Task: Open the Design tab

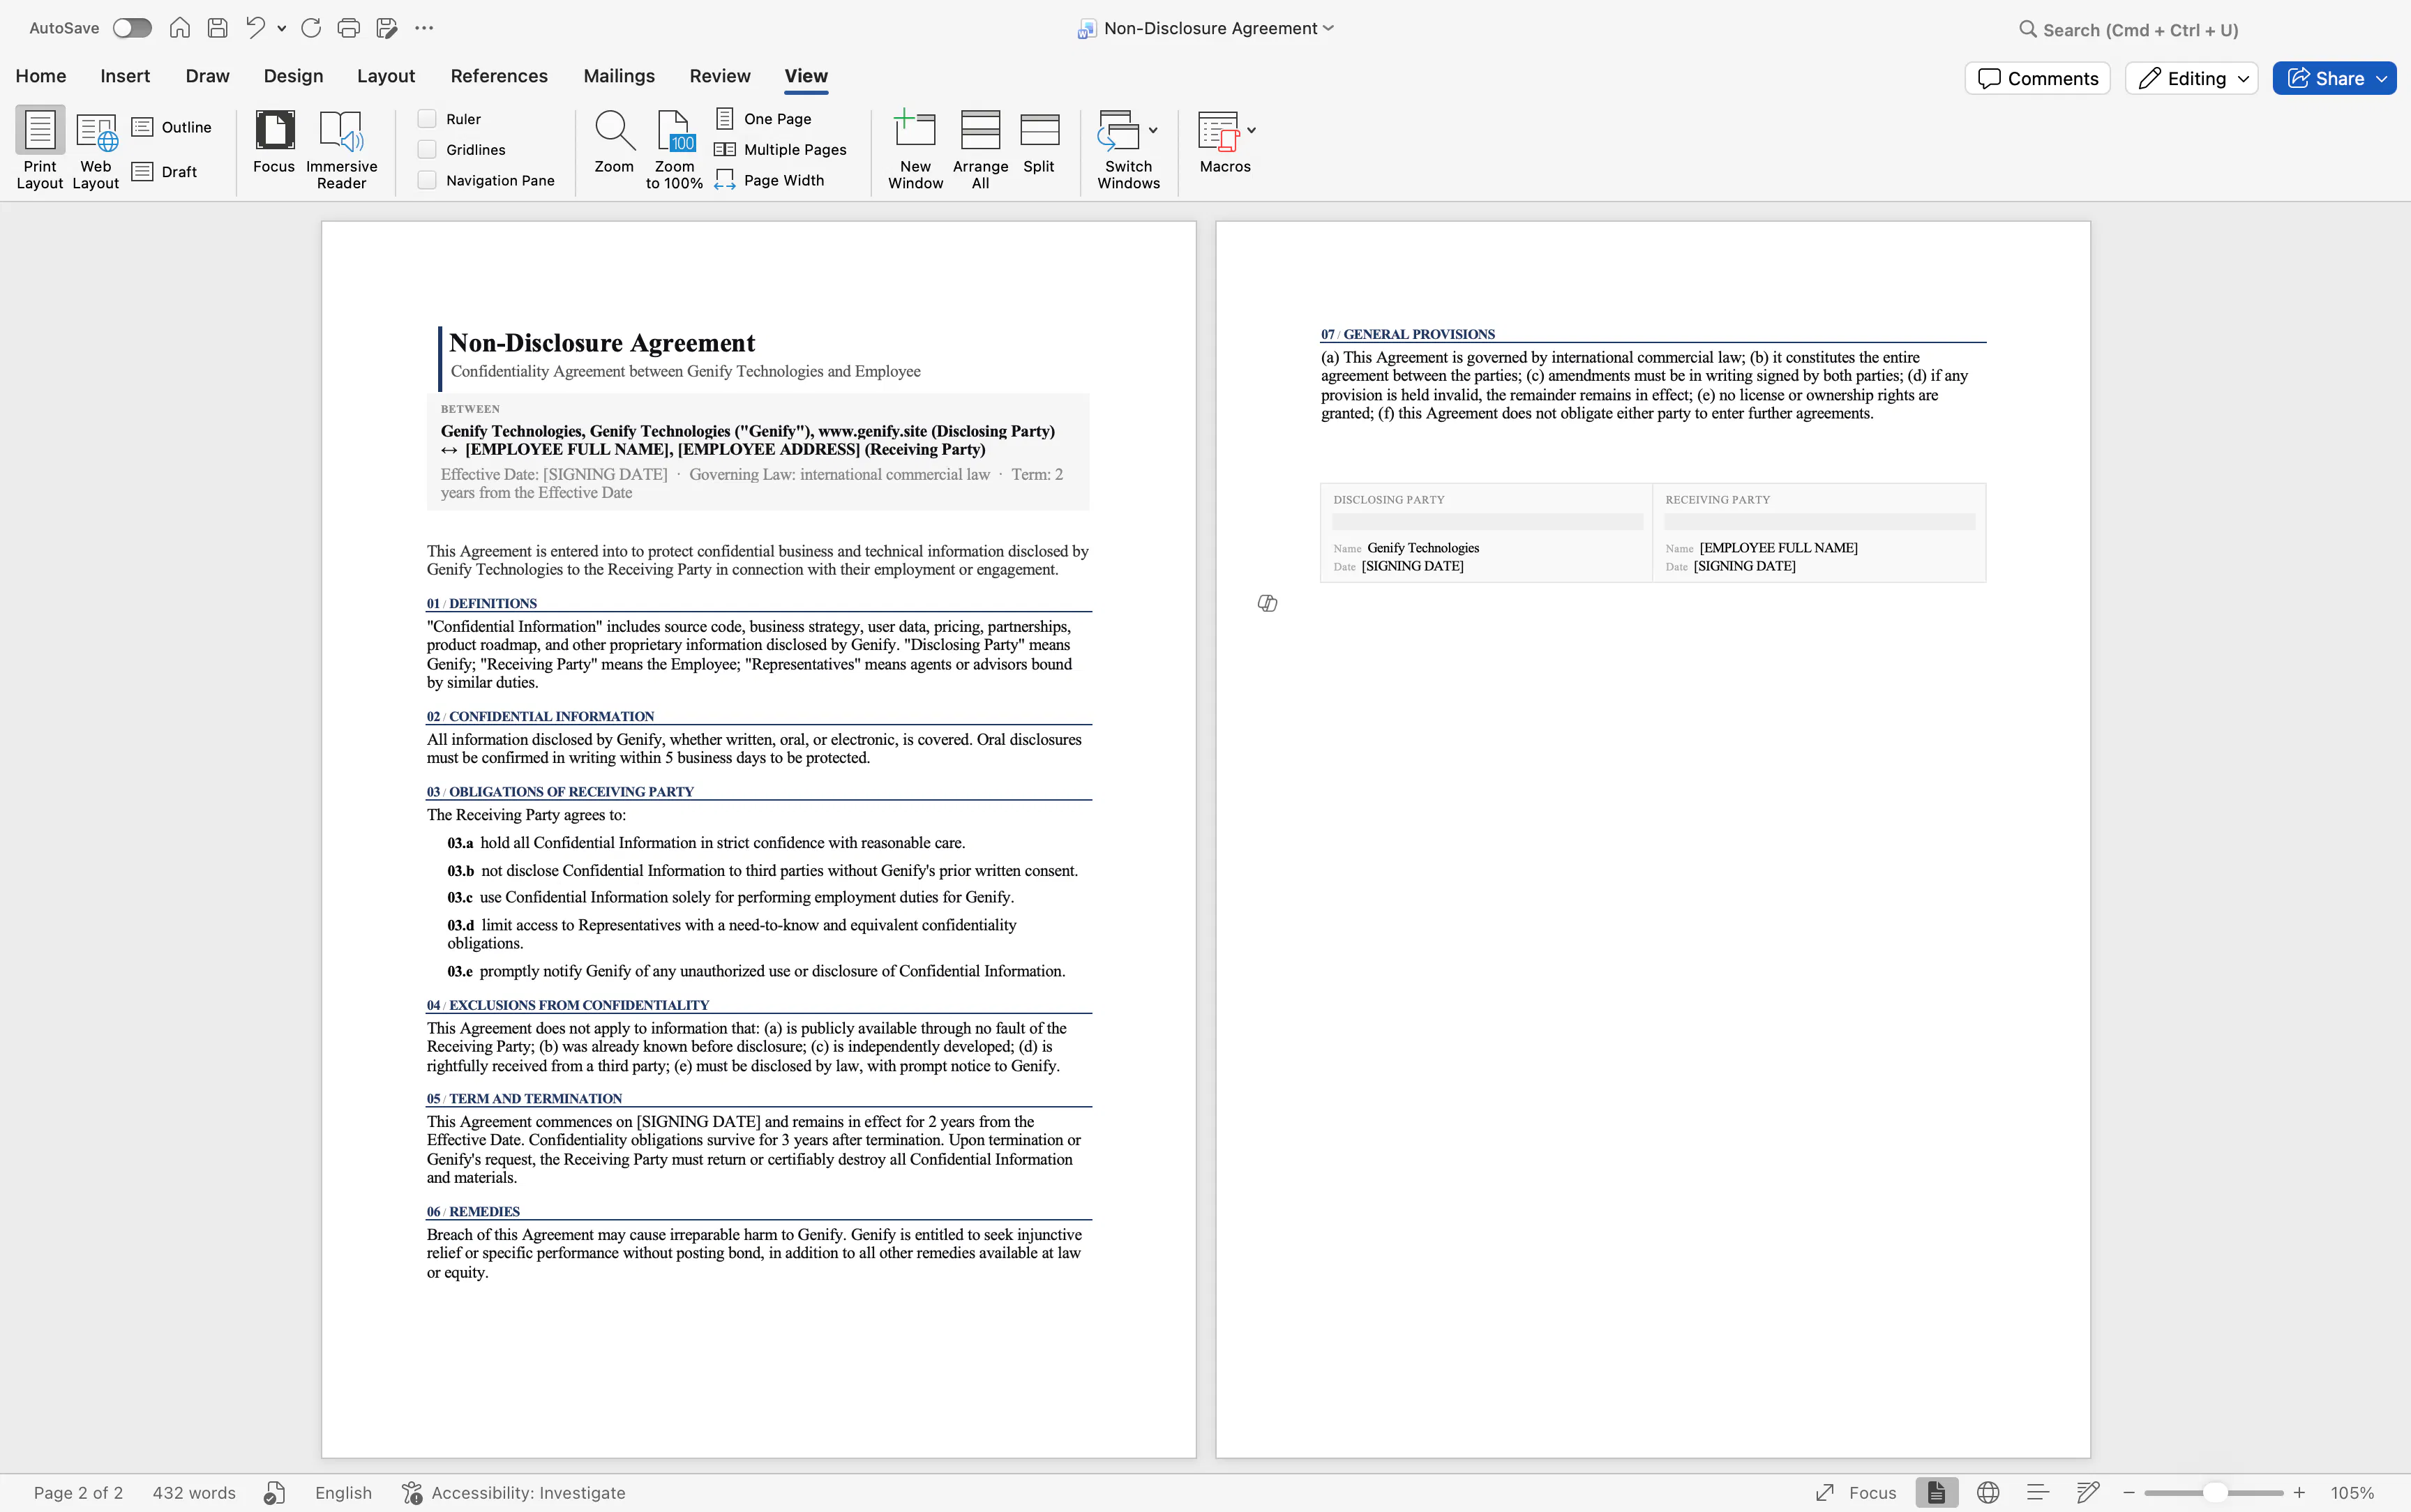Action: [x=293, y=76]
